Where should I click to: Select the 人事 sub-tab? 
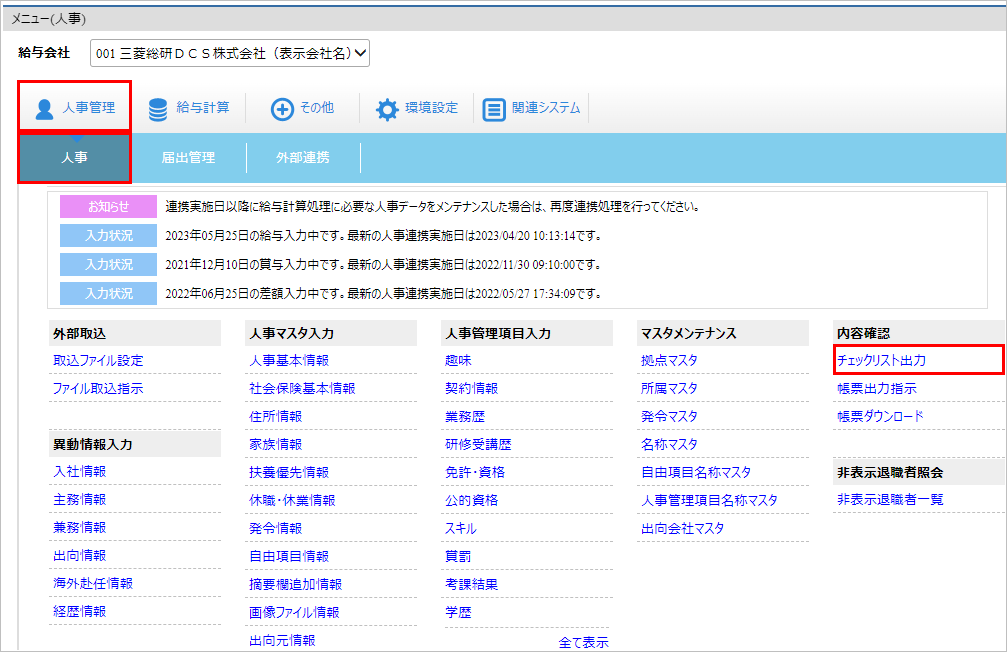pyautogui.click(x=74, y=157)
